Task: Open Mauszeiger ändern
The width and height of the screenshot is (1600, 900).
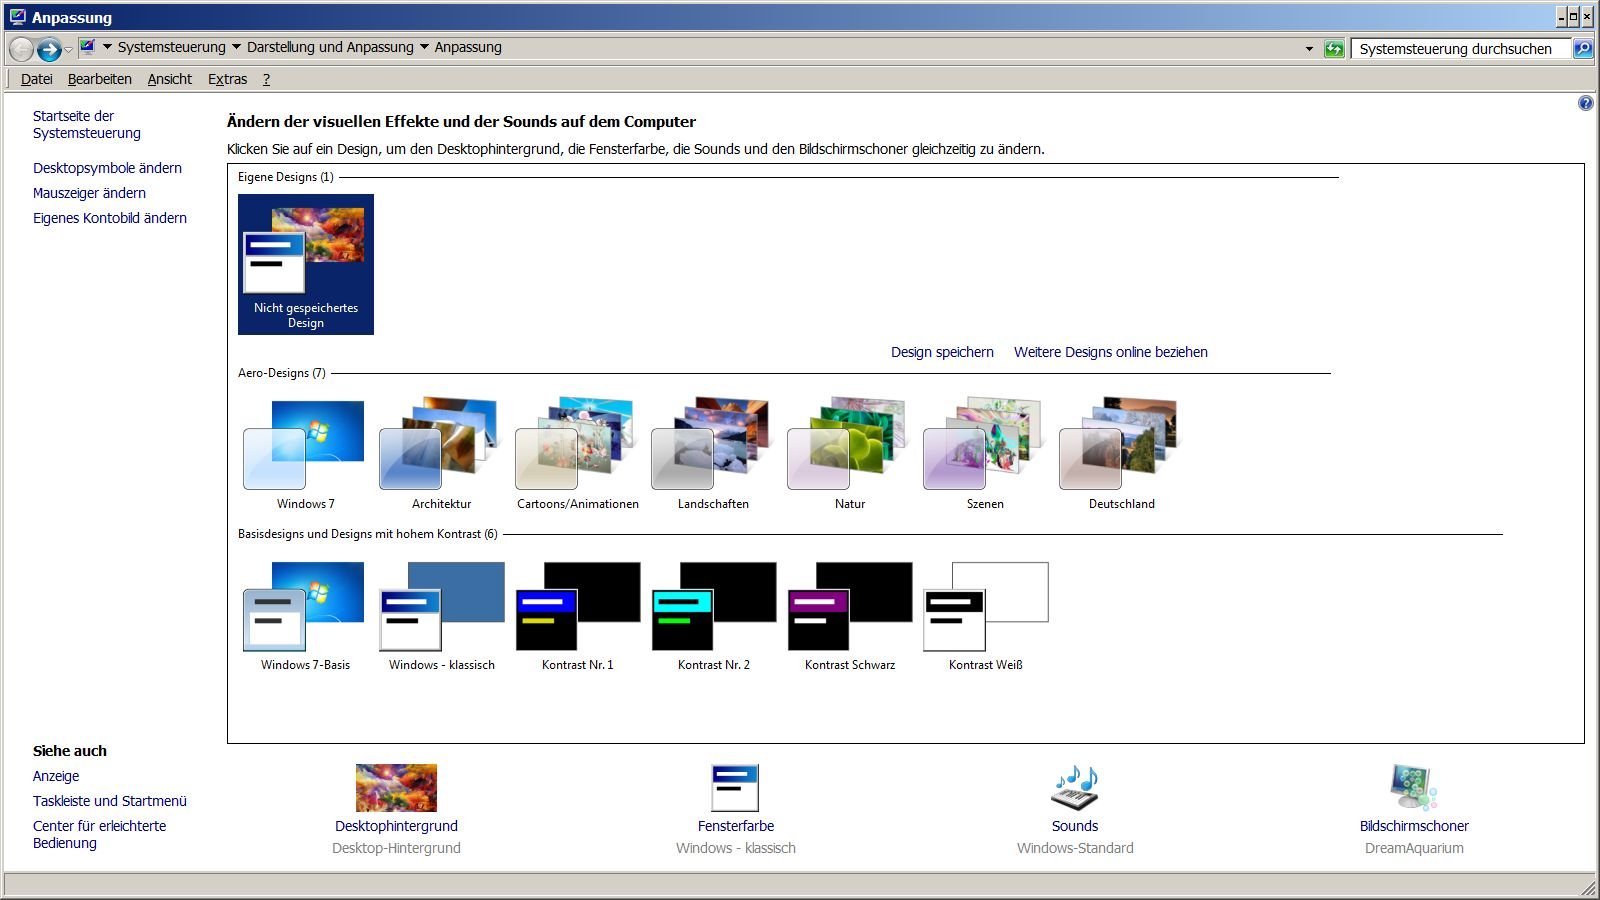Action: (x=89, y=193)
